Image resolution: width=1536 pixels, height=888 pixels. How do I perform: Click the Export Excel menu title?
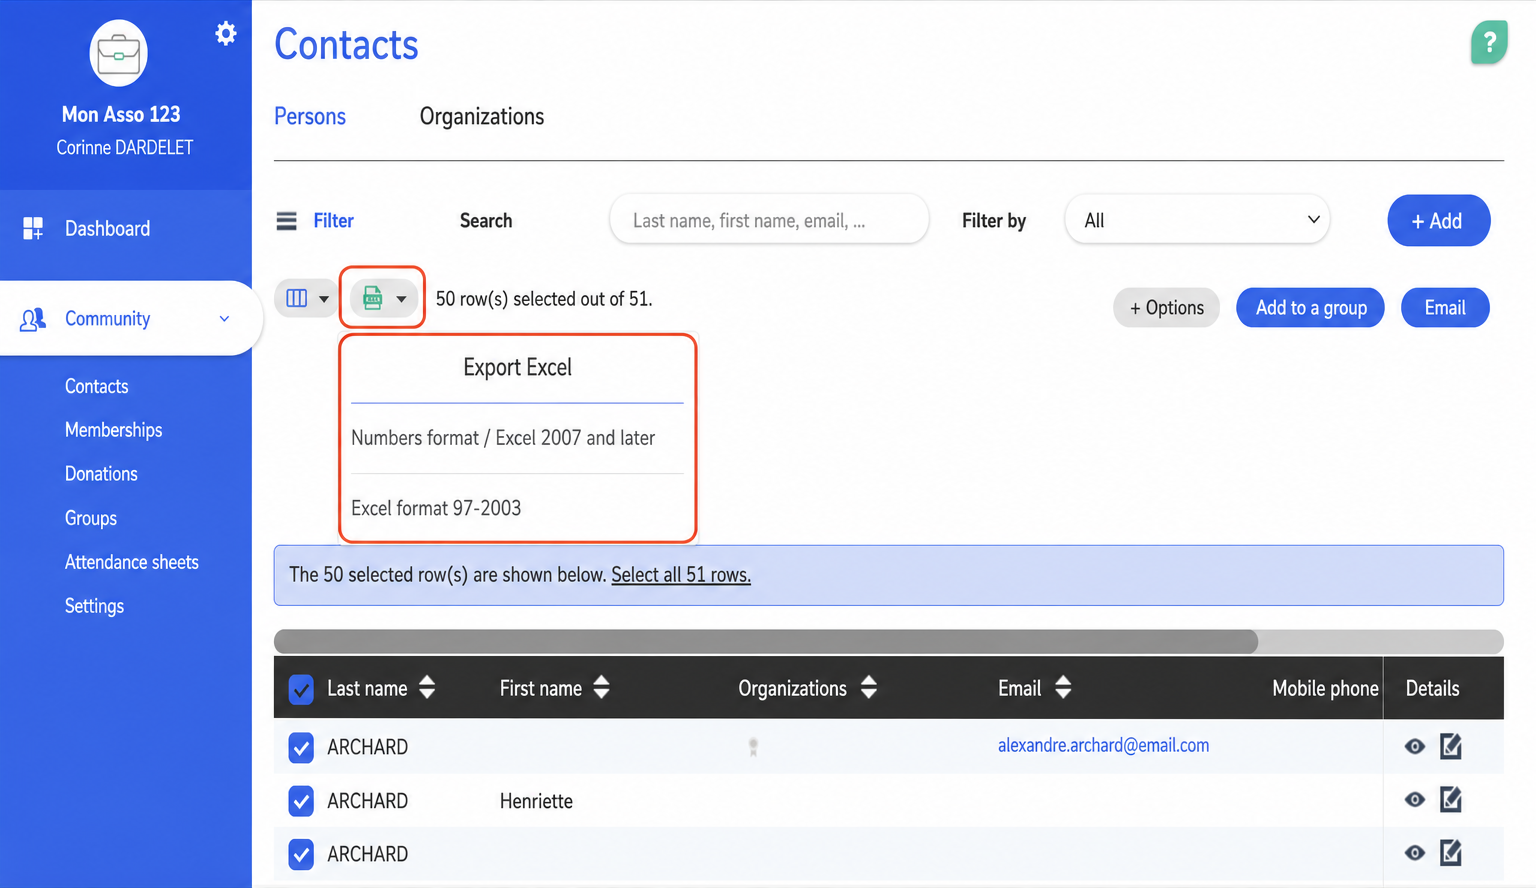[x=517, y=367]
